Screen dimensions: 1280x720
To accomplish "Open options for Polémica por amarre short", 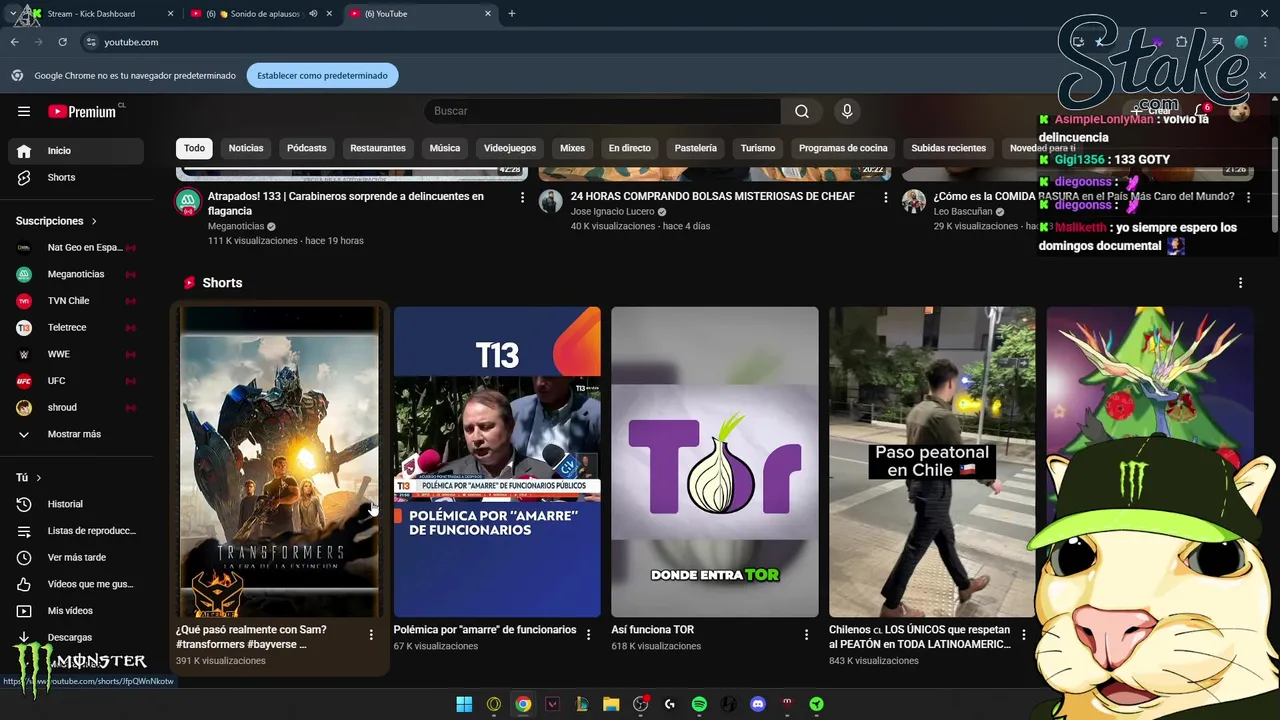I will click(588, 635).
